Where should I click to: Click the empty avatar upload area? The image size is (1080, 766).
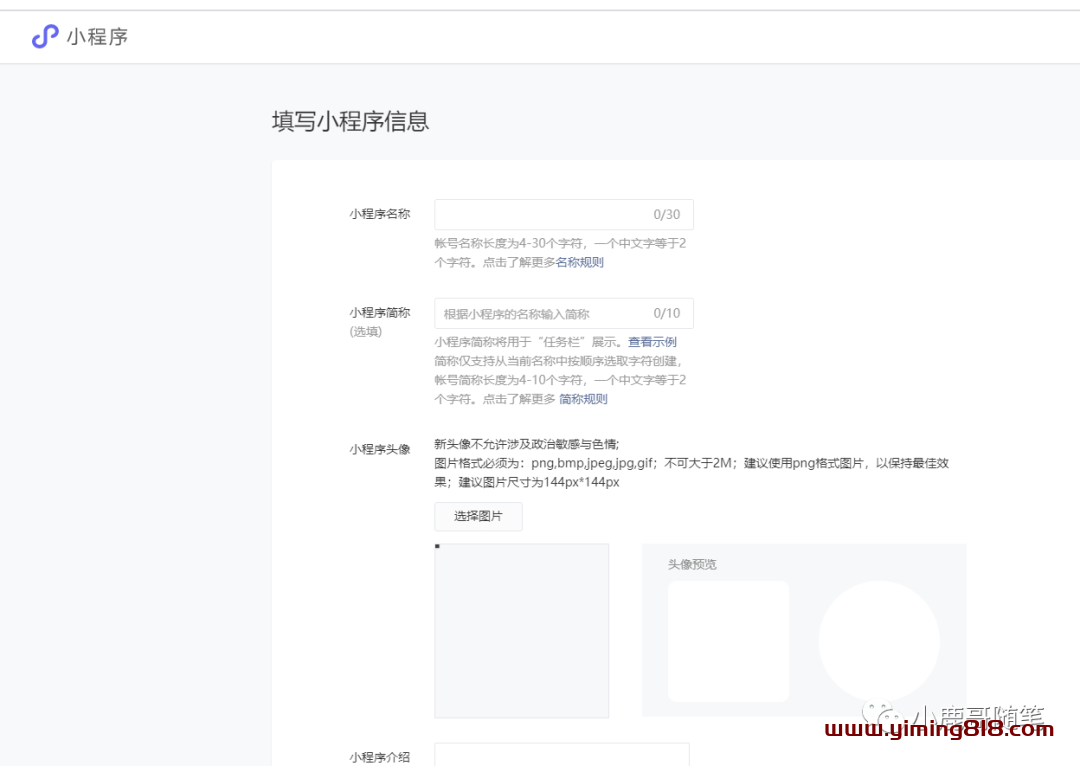521,630
